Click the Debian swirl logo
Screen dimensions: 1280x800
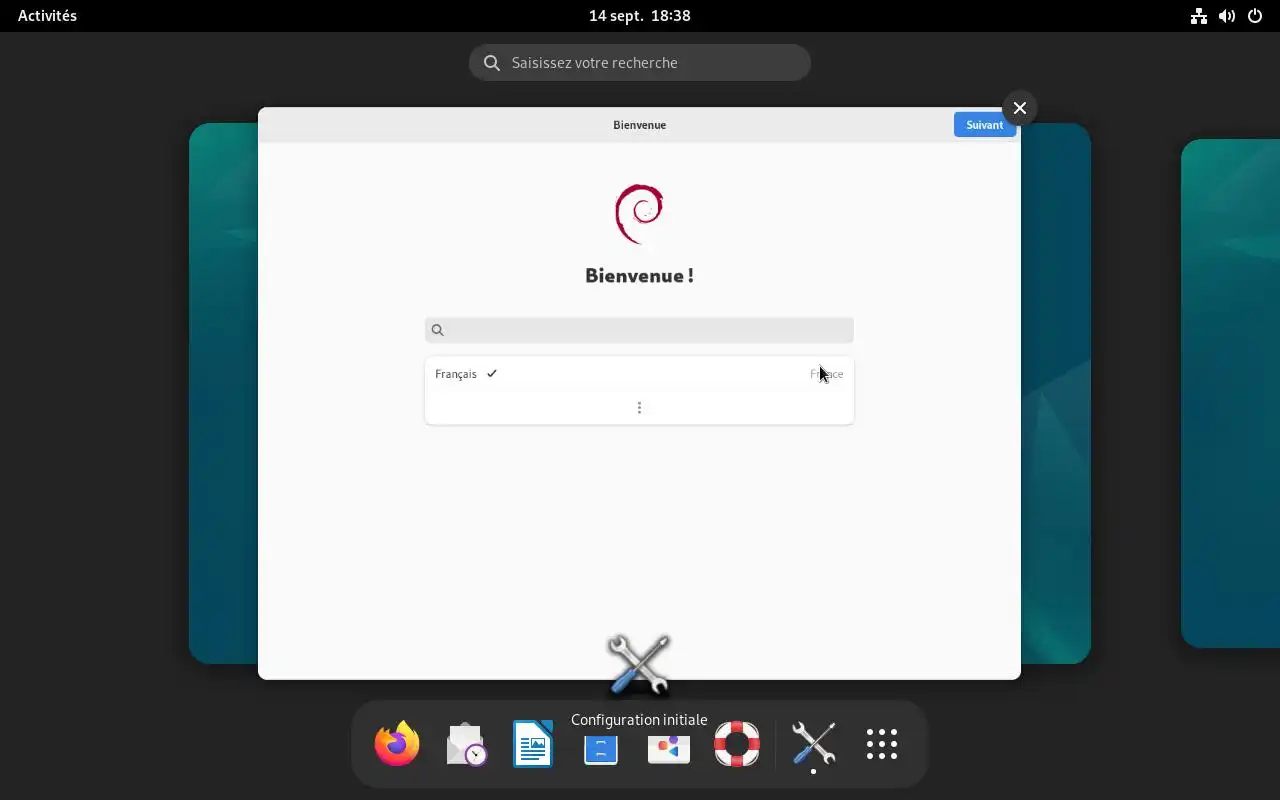tap(640, 214)
